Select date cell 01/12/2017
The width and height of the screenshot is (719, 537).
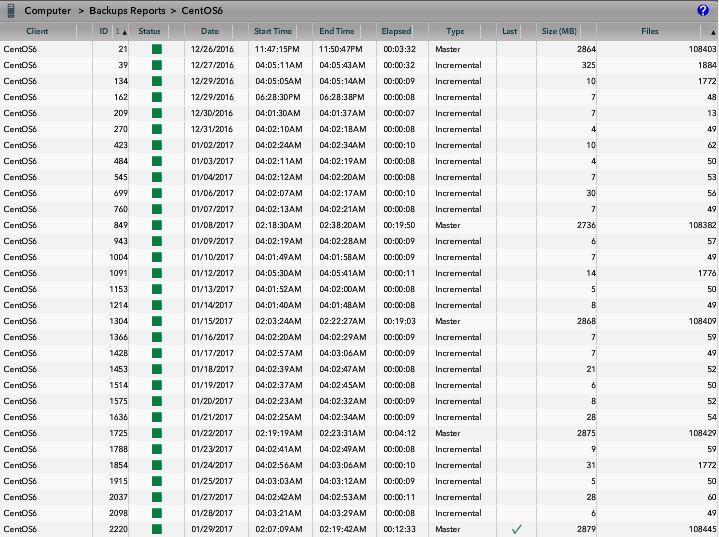[x=212, y=273]
